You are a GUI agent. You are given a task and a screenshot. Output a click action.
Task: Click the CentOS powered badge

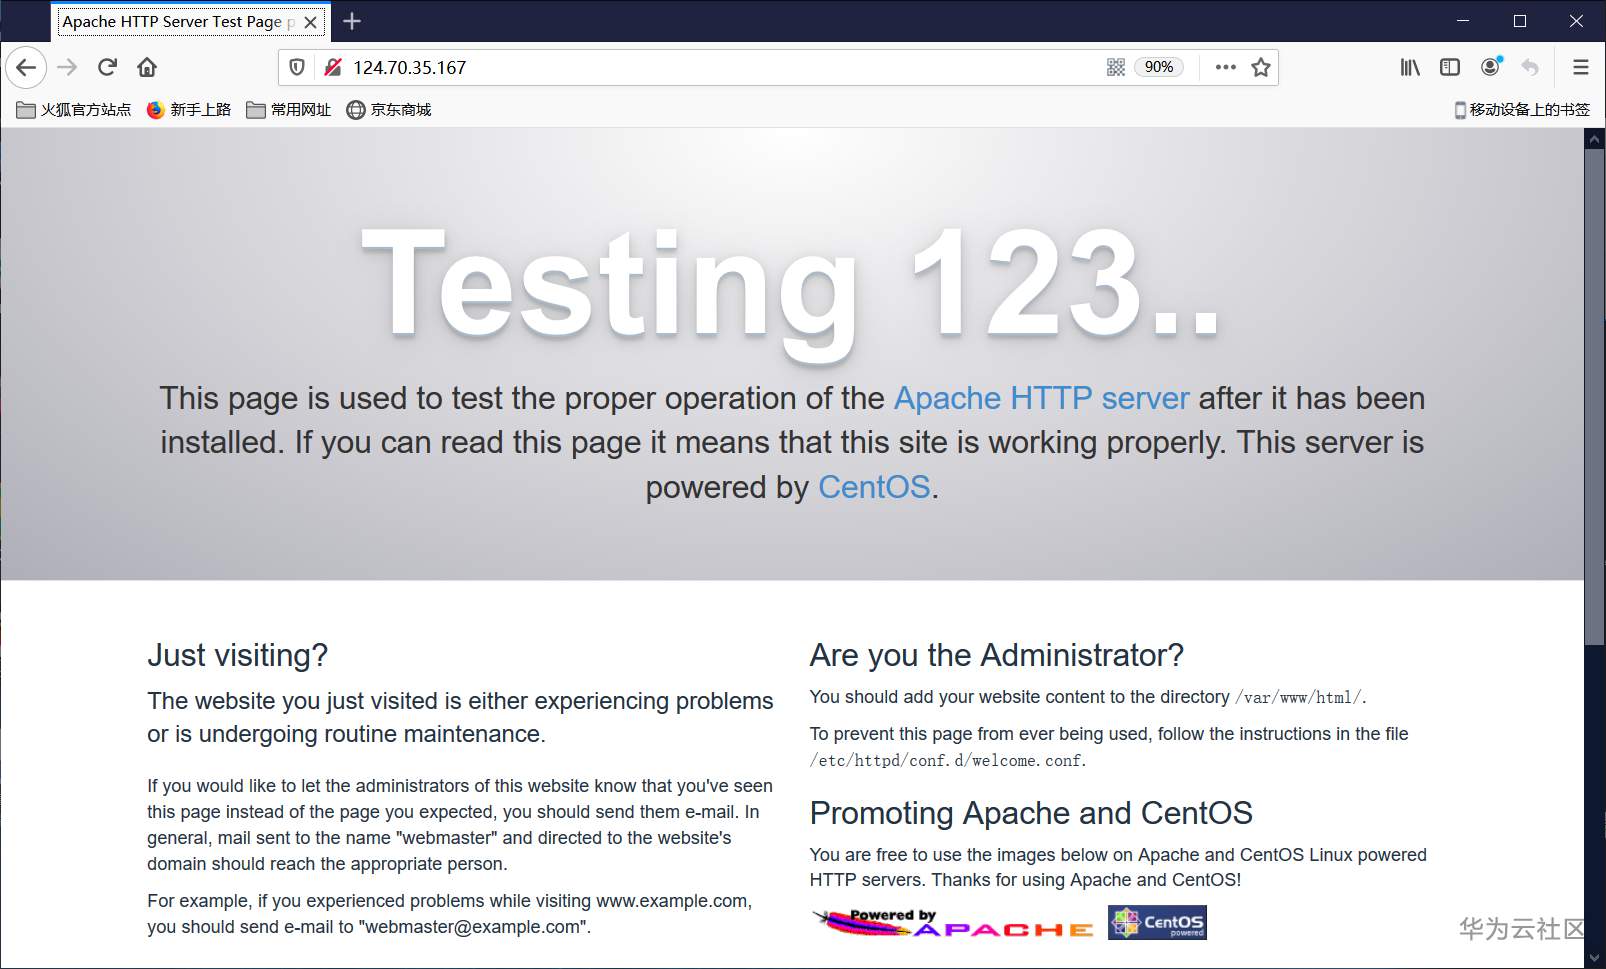click(x=1157, y=922)
